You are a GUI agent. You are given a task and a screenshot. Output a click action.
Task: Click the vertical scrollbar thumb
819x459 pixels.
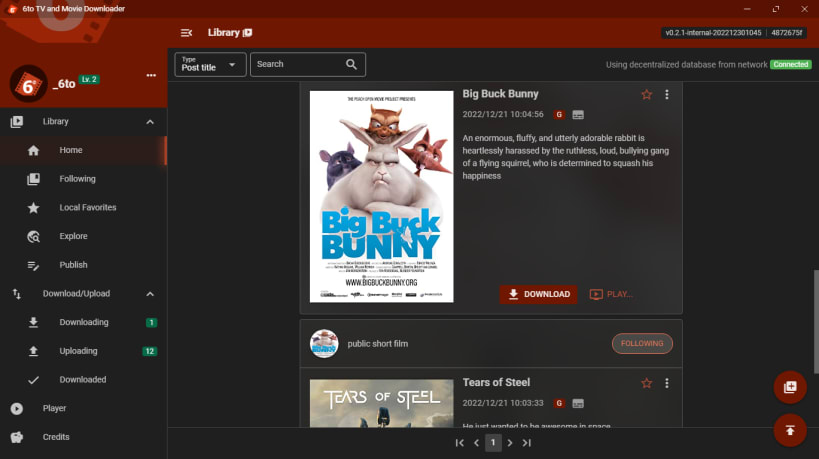[x=816, y=322]
